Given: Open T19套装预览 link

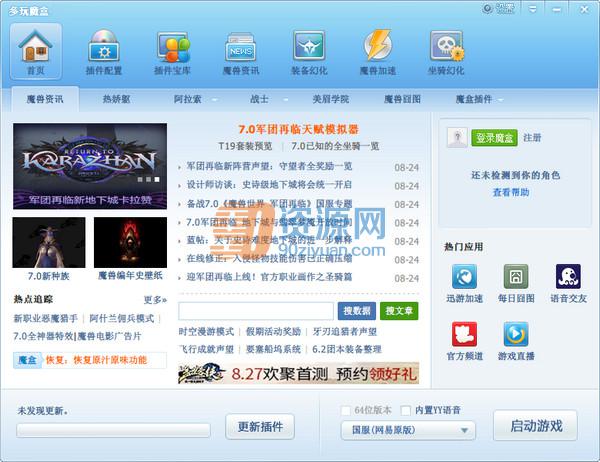Looking at the screenshot, I should (245, 146).
